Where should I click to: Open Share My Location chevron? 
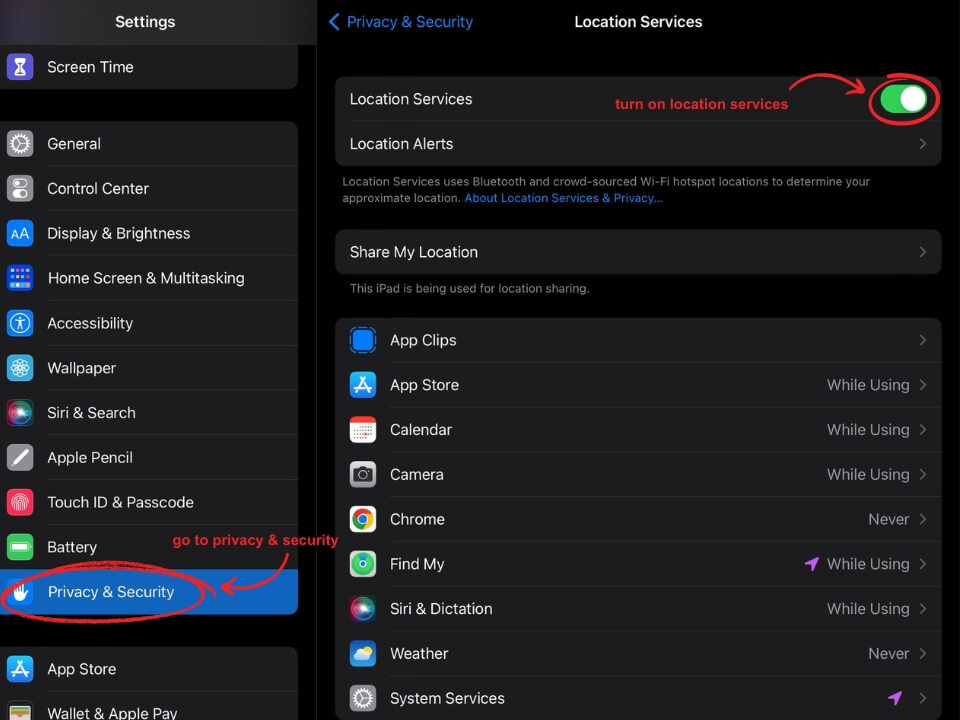923,252
